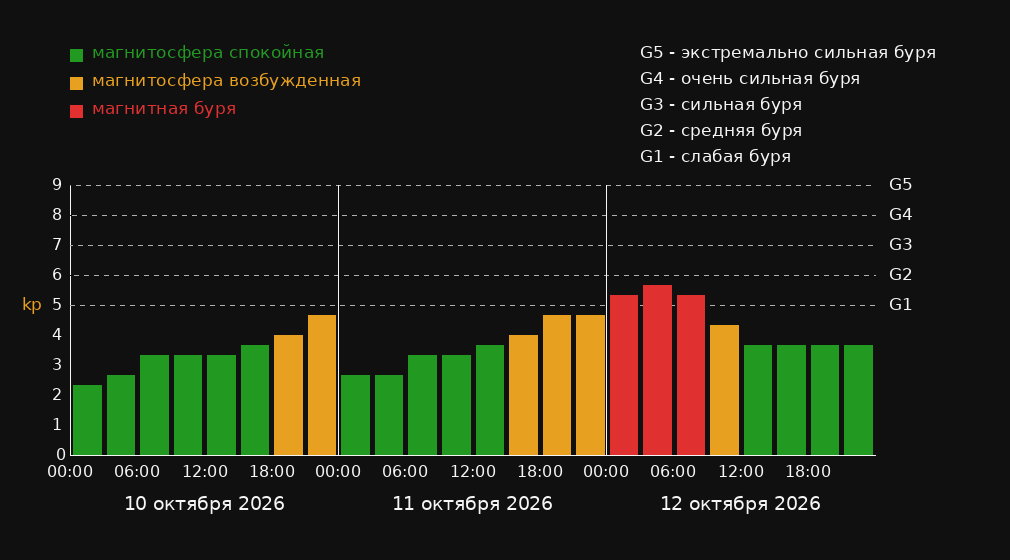Click the first green bar of 10 October
Image resolution: width=1010 pixels, height=560 pixels.
pos(88,420)
